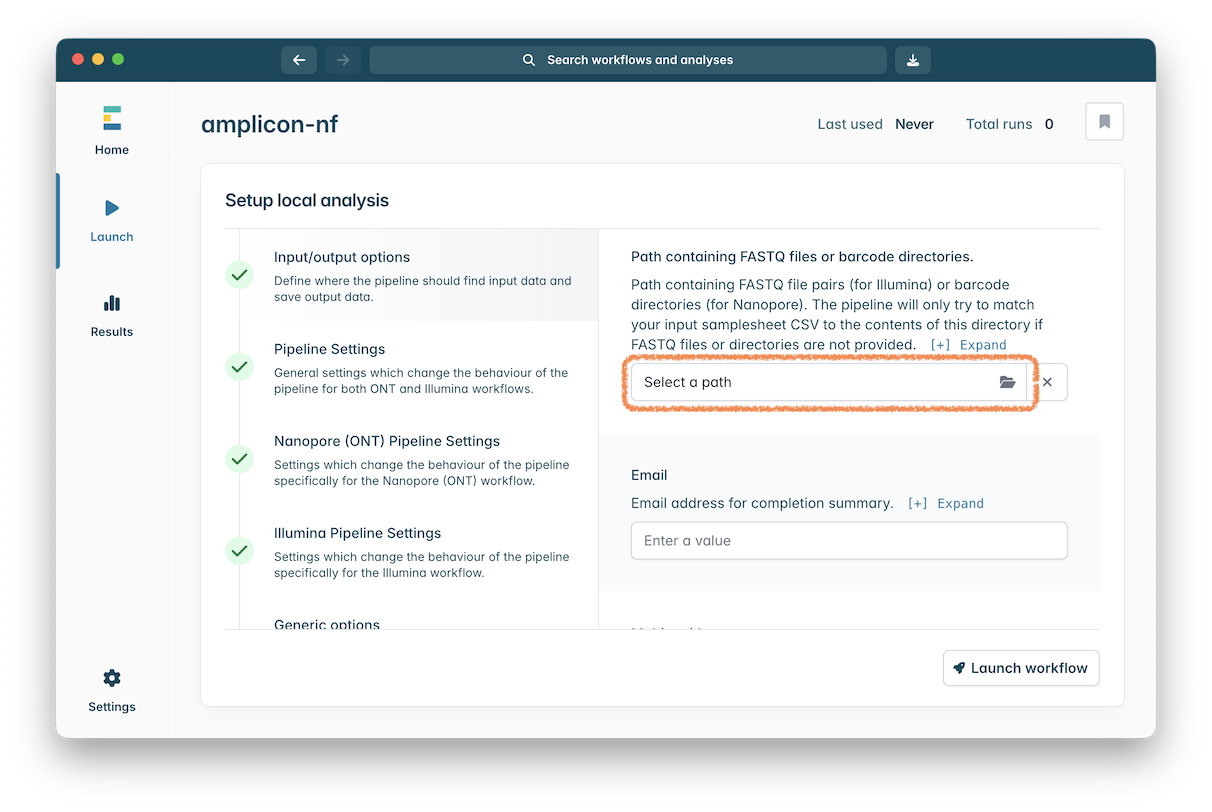Viewport: 1212px width, 812px height.
Task: Open the folder browse icon for path
Action: (1007, 382)
